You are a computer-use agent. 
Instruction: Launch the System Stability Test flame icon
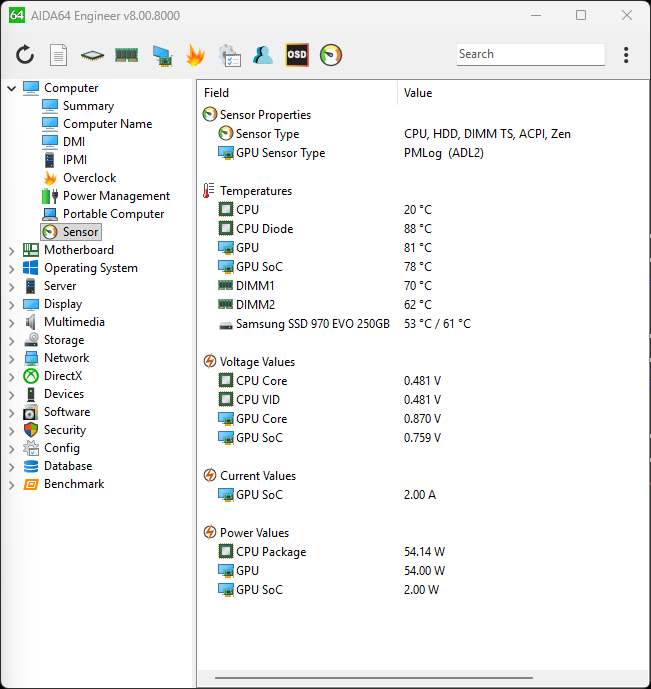coord(195,55)
